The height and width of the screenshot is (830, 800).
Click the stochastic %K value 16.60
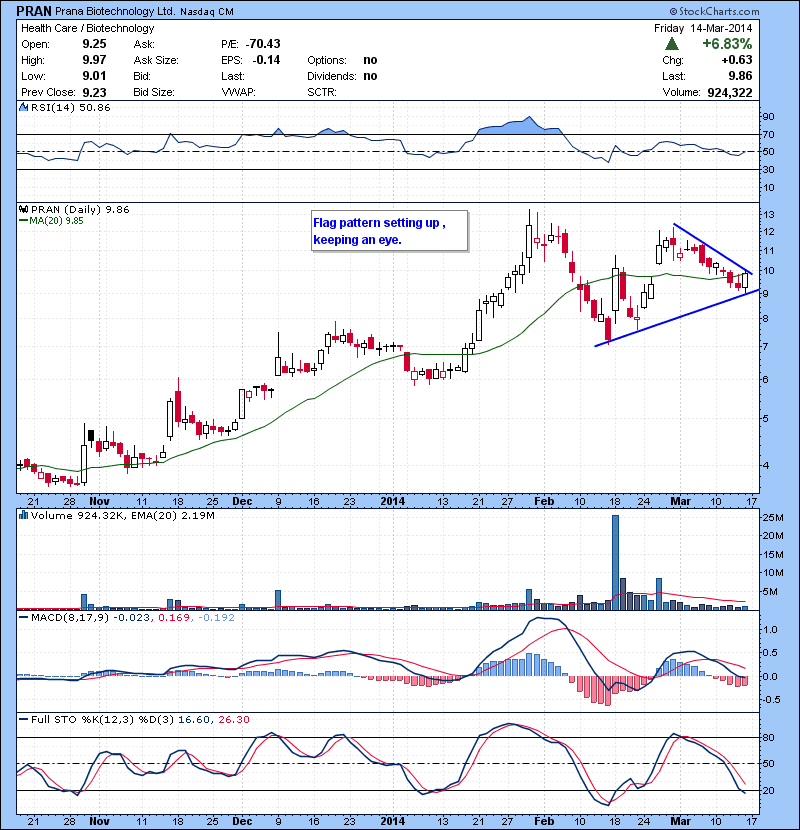194,720
